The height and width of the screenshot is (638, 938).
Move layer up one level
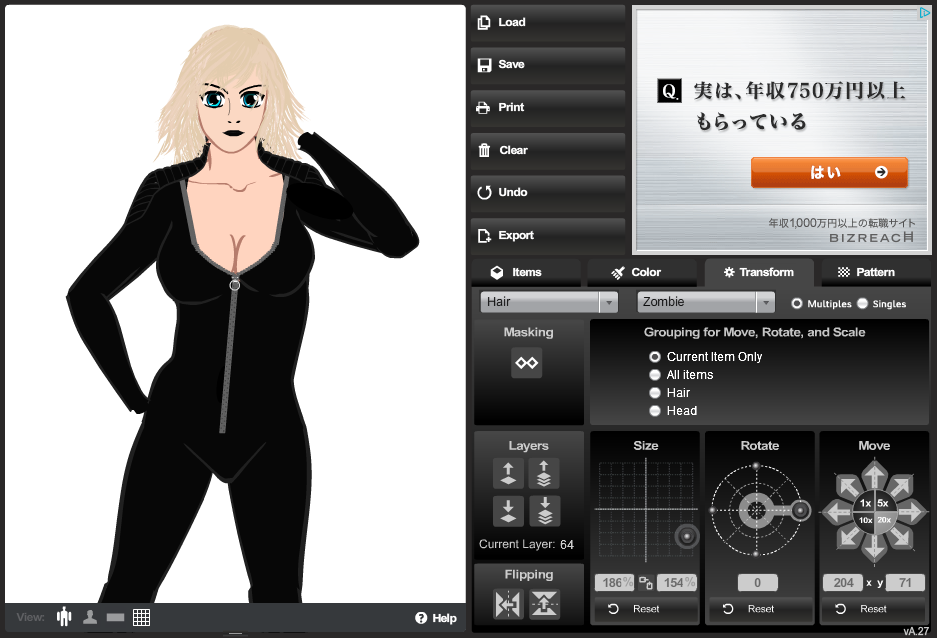pyautogui.click(x=508, y=473)
